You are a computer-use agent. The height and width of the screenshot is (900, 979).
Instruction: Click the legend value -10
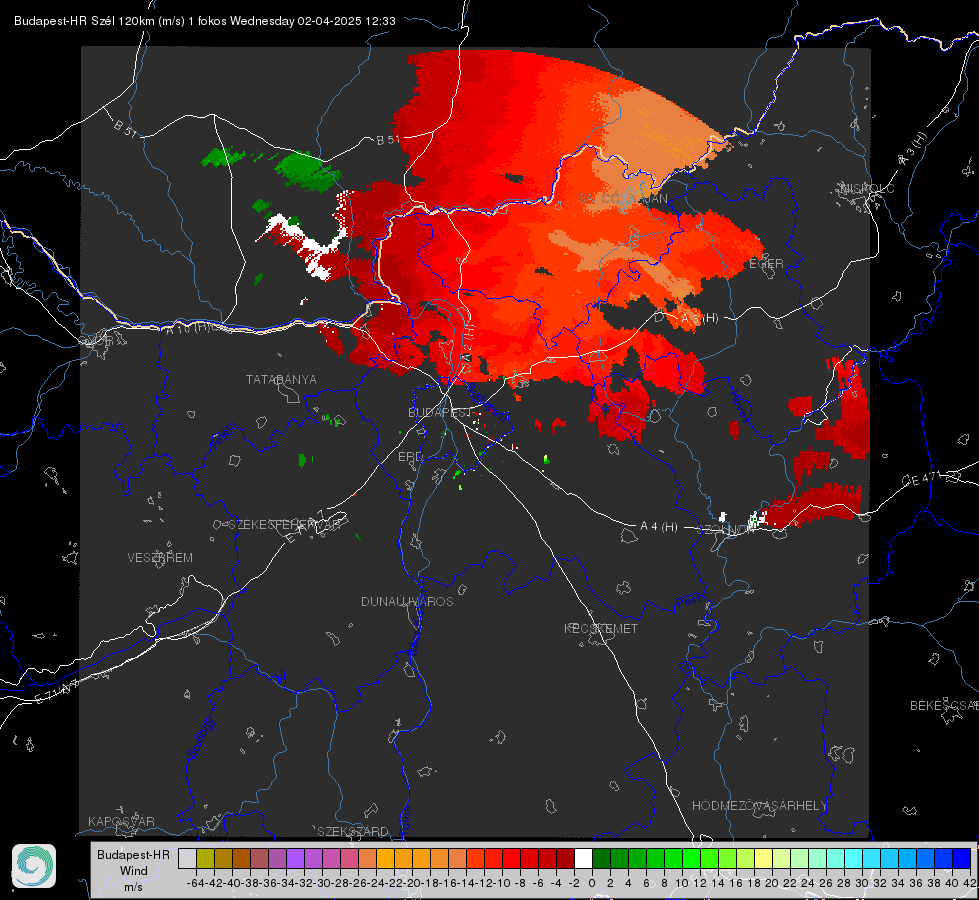click(502, 883)
